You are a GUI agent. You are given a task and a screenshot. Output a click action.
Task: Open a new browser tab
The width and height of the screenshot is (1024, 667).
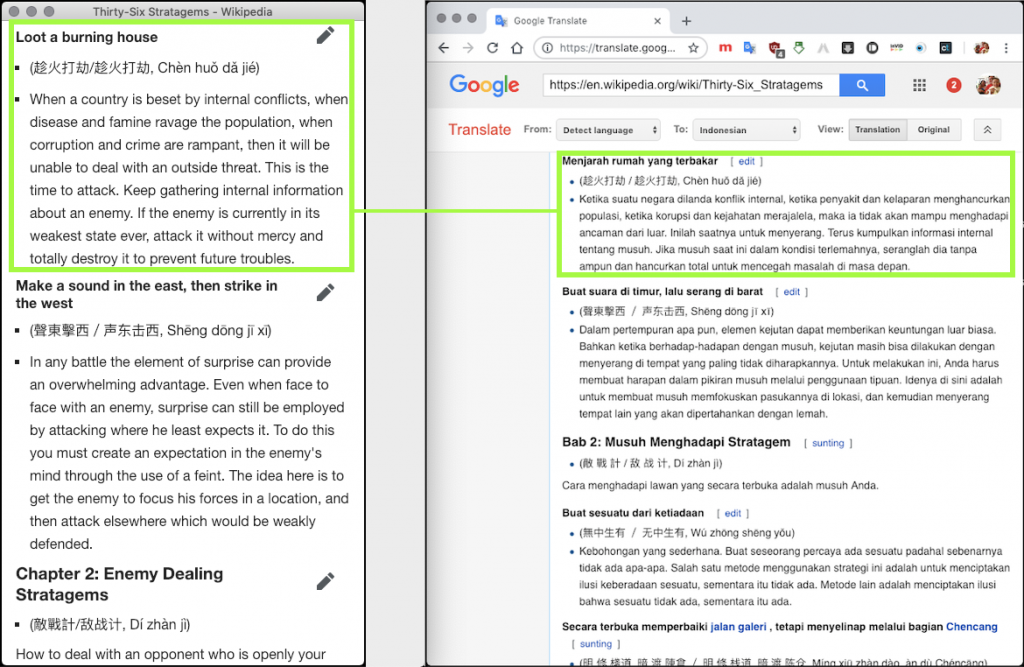coord(686,21)
